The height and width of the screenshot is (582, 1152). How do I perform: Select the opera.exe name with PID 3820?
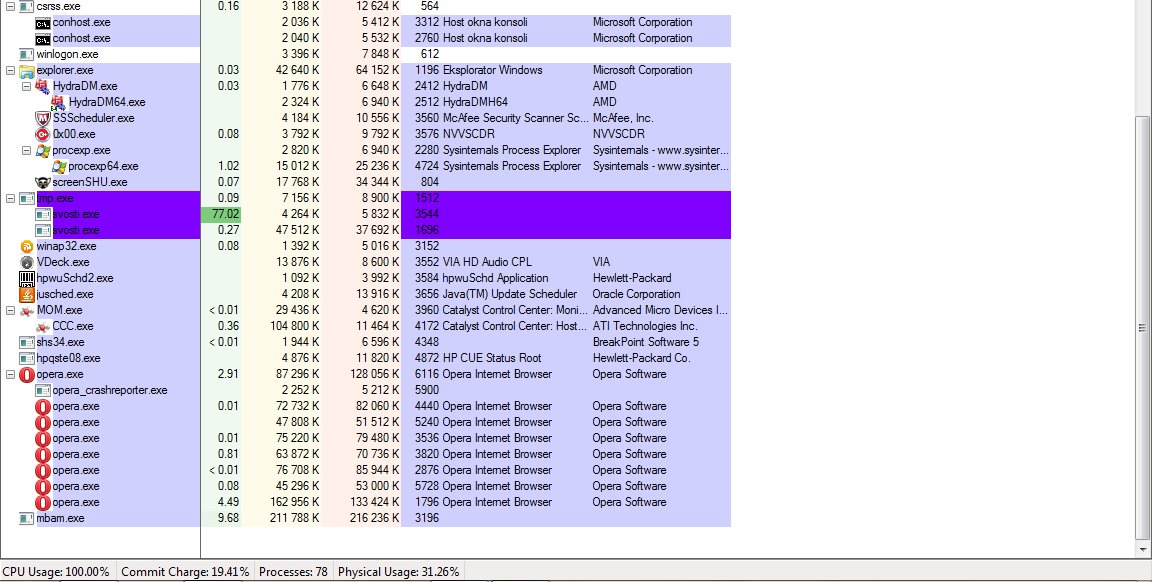pyautogui.click(x=76, y=455)
